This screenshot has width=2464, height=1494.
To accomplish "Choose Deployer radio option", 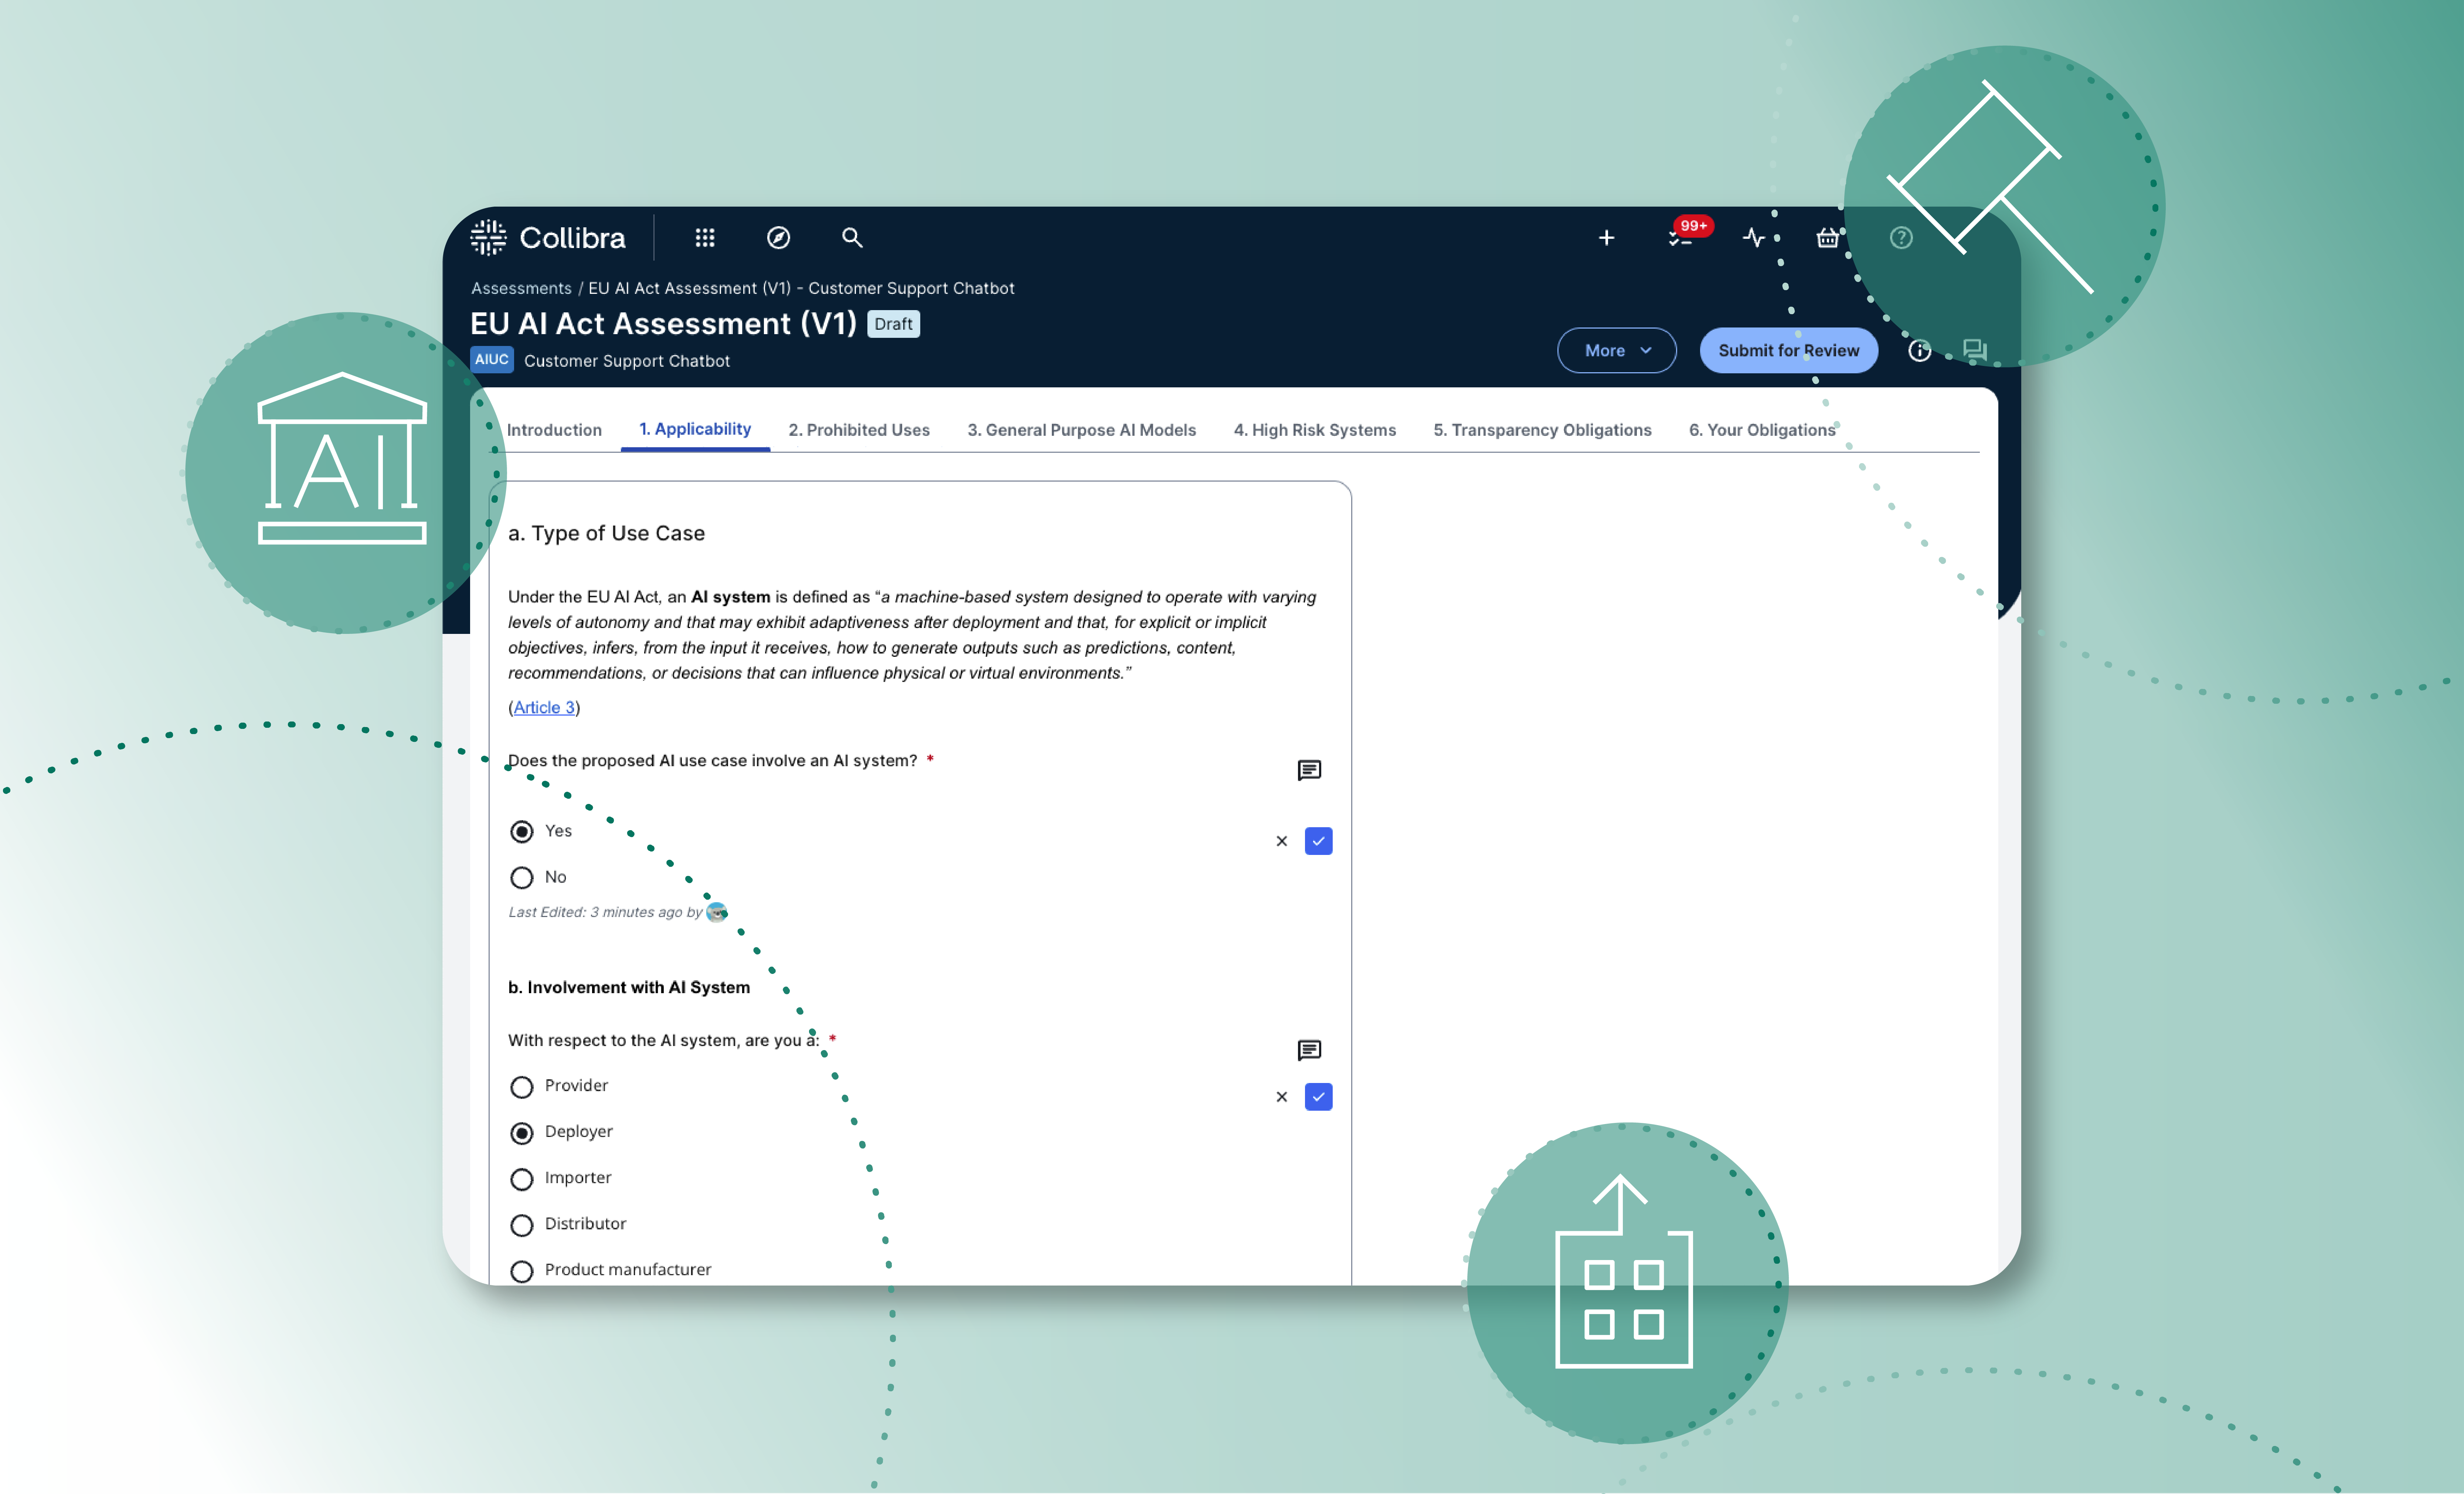I will pyautogui.click(x=522, y=1133).
